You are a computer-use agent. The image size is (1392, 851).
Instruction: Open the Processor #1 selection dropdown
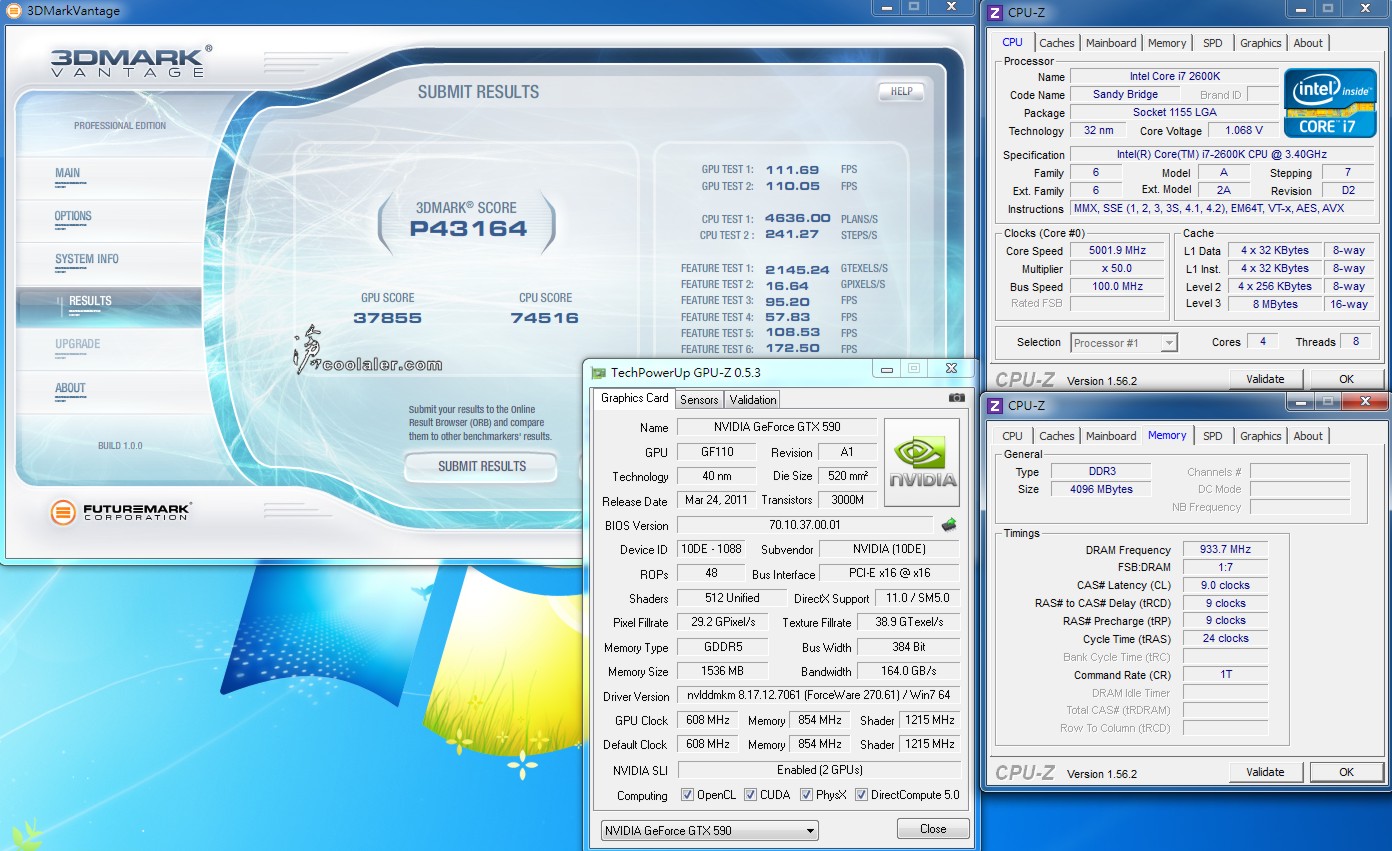point(1123,342)
